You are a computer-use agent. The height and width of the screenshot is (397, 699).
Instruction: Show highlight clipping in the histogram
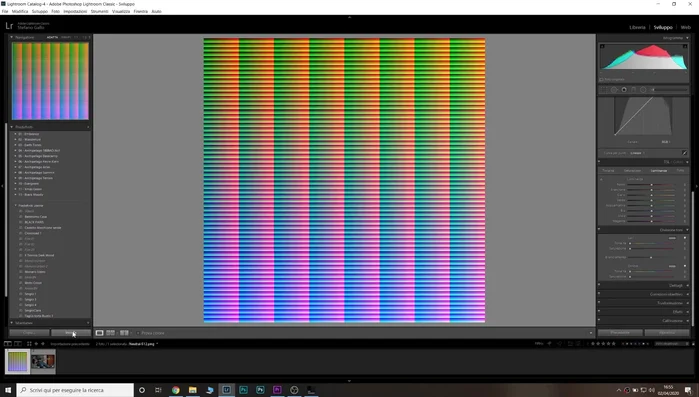[686, 46]
